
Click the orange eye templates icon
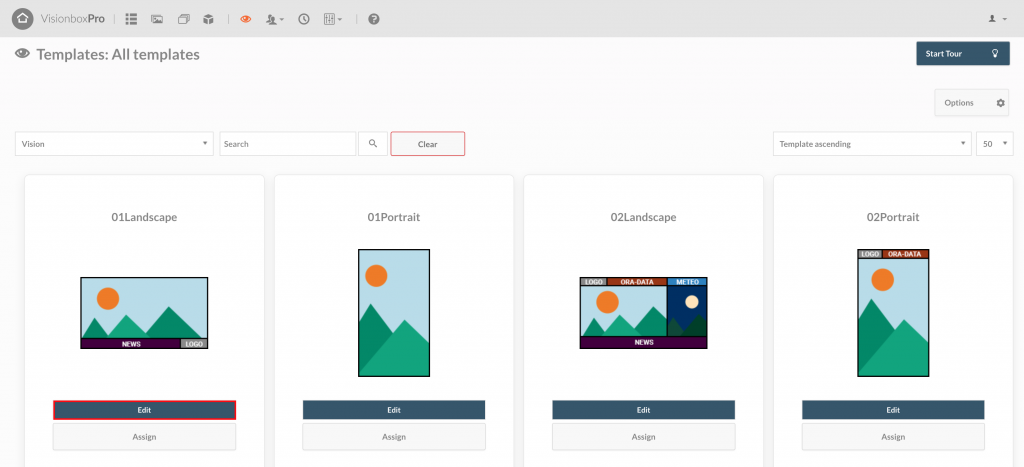[x=246, y=19]
